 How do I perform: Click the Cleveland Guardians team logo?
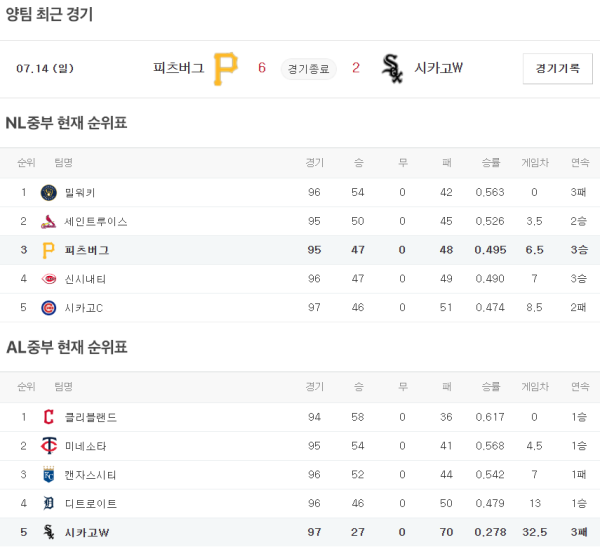pos(49,417)
